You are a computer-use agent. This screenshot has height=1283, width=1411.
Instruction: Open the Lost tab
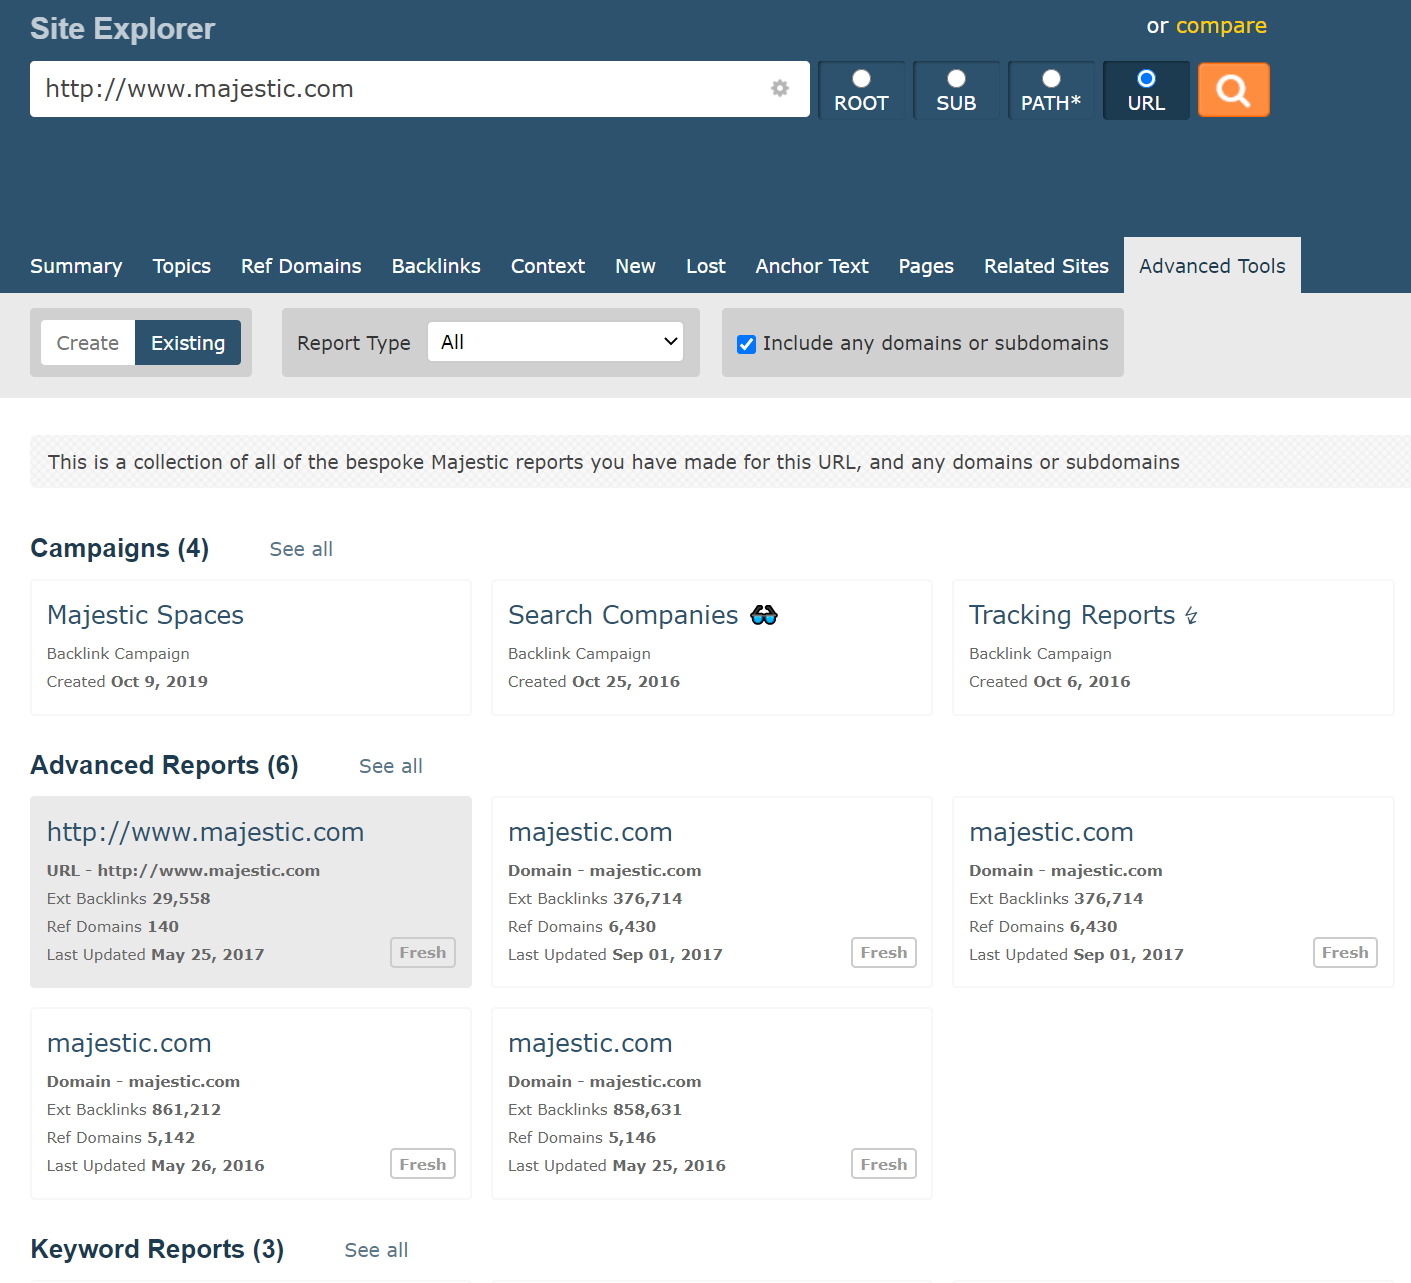point(706,266)
